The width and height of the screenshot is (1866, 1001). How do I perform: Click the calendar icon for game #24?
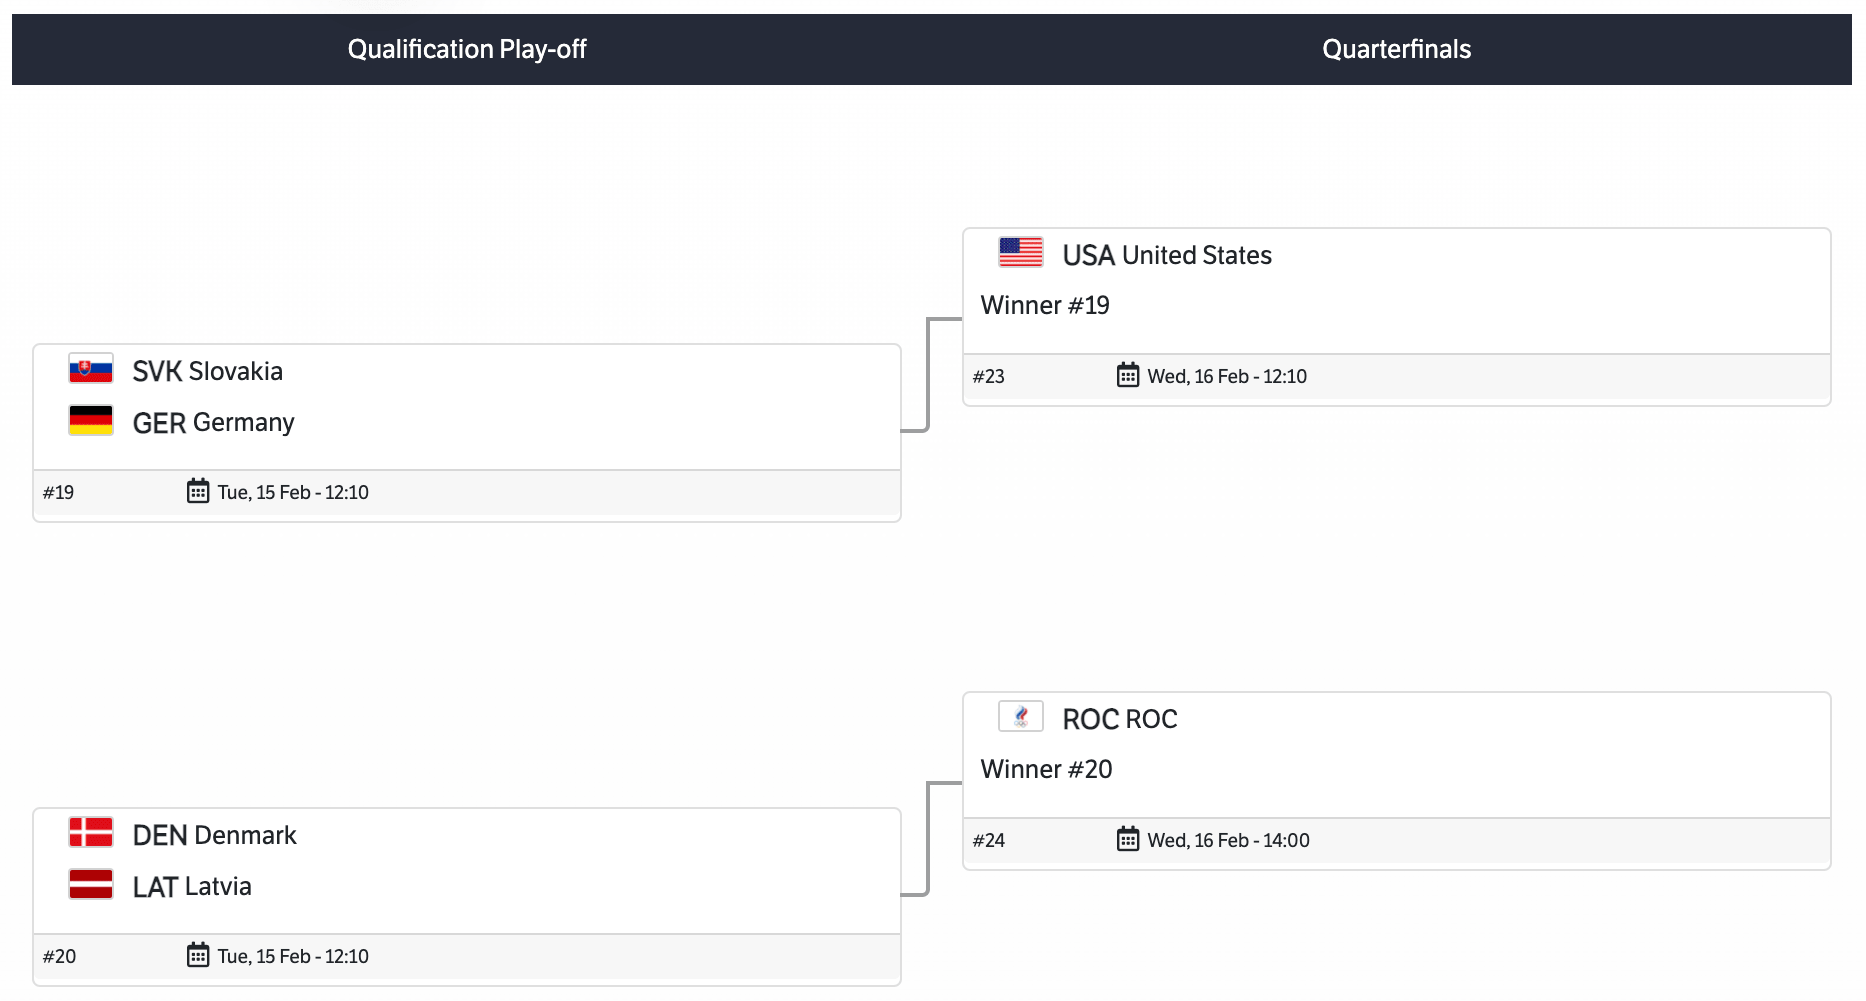click(1128, 839)
